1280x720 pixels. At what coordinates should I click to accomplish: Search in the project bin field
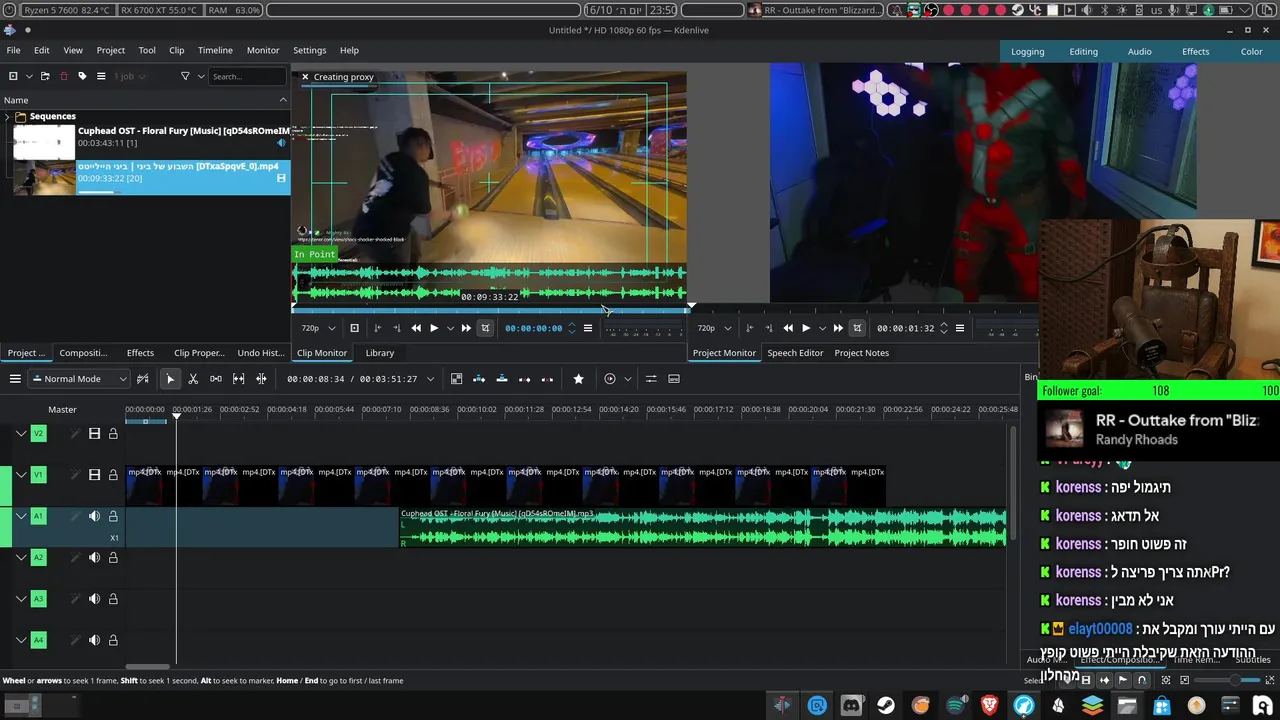[x=248, y=76]
